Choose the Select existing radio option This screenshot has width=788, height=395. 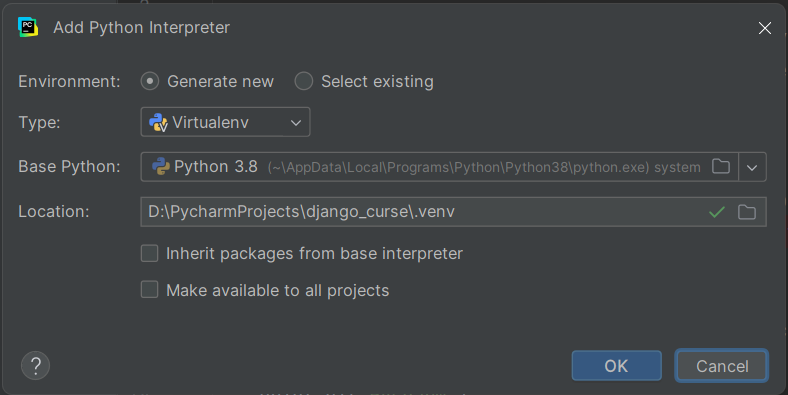304,81
